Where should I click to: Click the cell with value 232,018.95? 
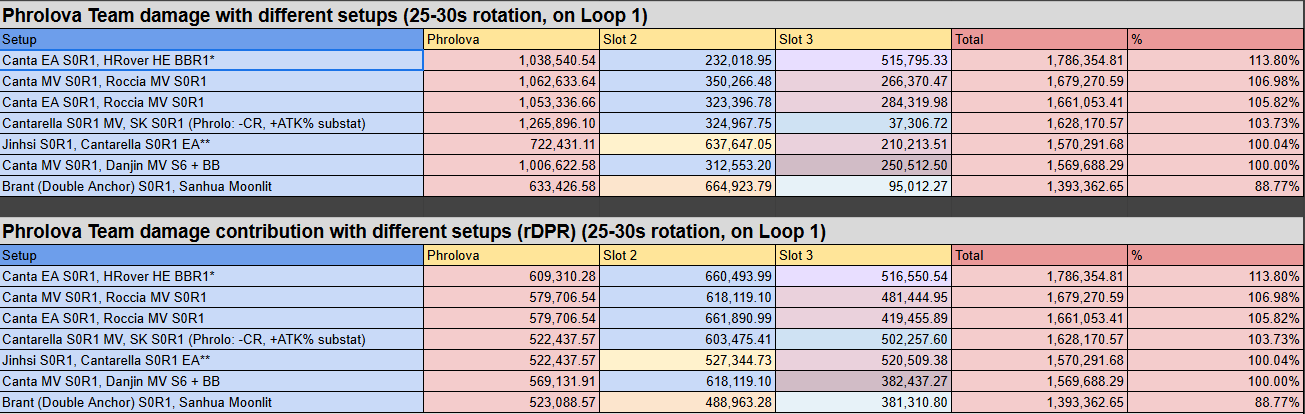pos(688,61)
